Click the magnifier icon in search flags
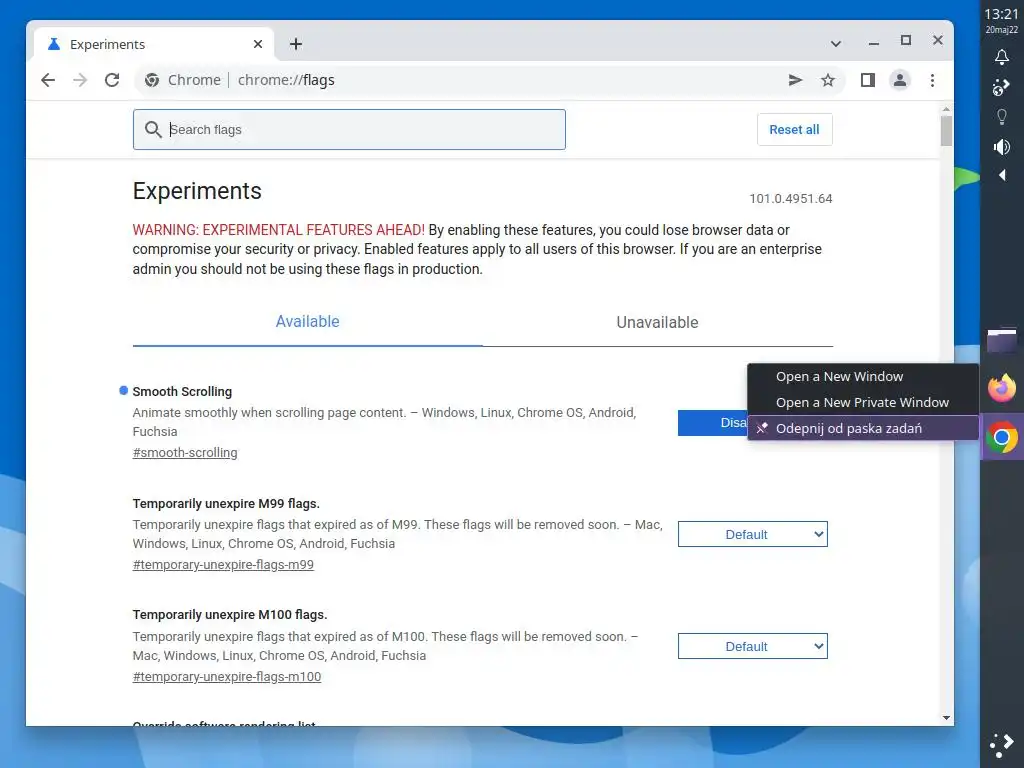Screen dimensions: 1024x768 coord(153,129)
